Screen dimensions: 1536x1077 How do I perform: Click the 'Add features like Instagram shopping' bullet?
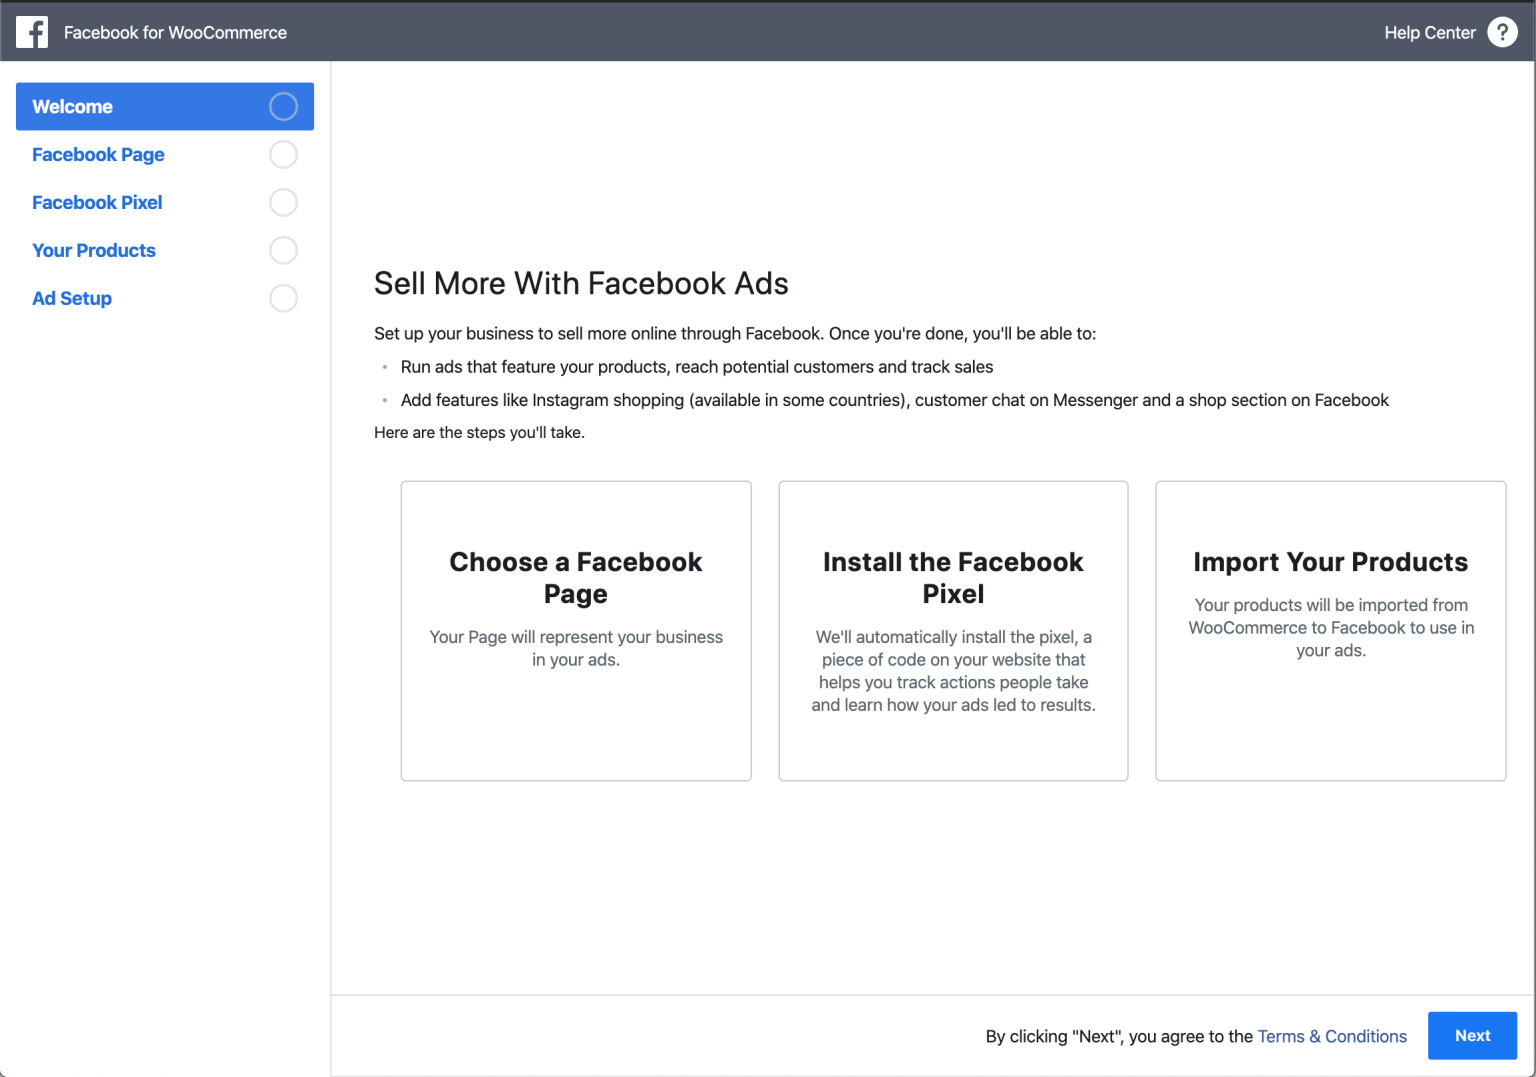point(895,400)
